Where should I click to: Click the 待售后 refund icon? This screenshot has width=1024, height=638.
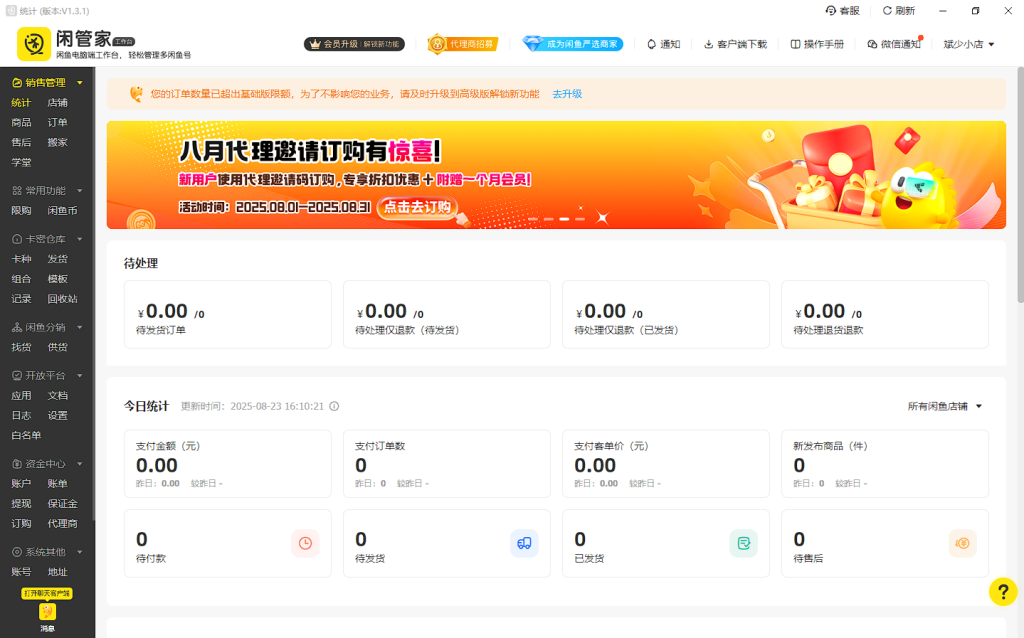[x=962, y=543]
